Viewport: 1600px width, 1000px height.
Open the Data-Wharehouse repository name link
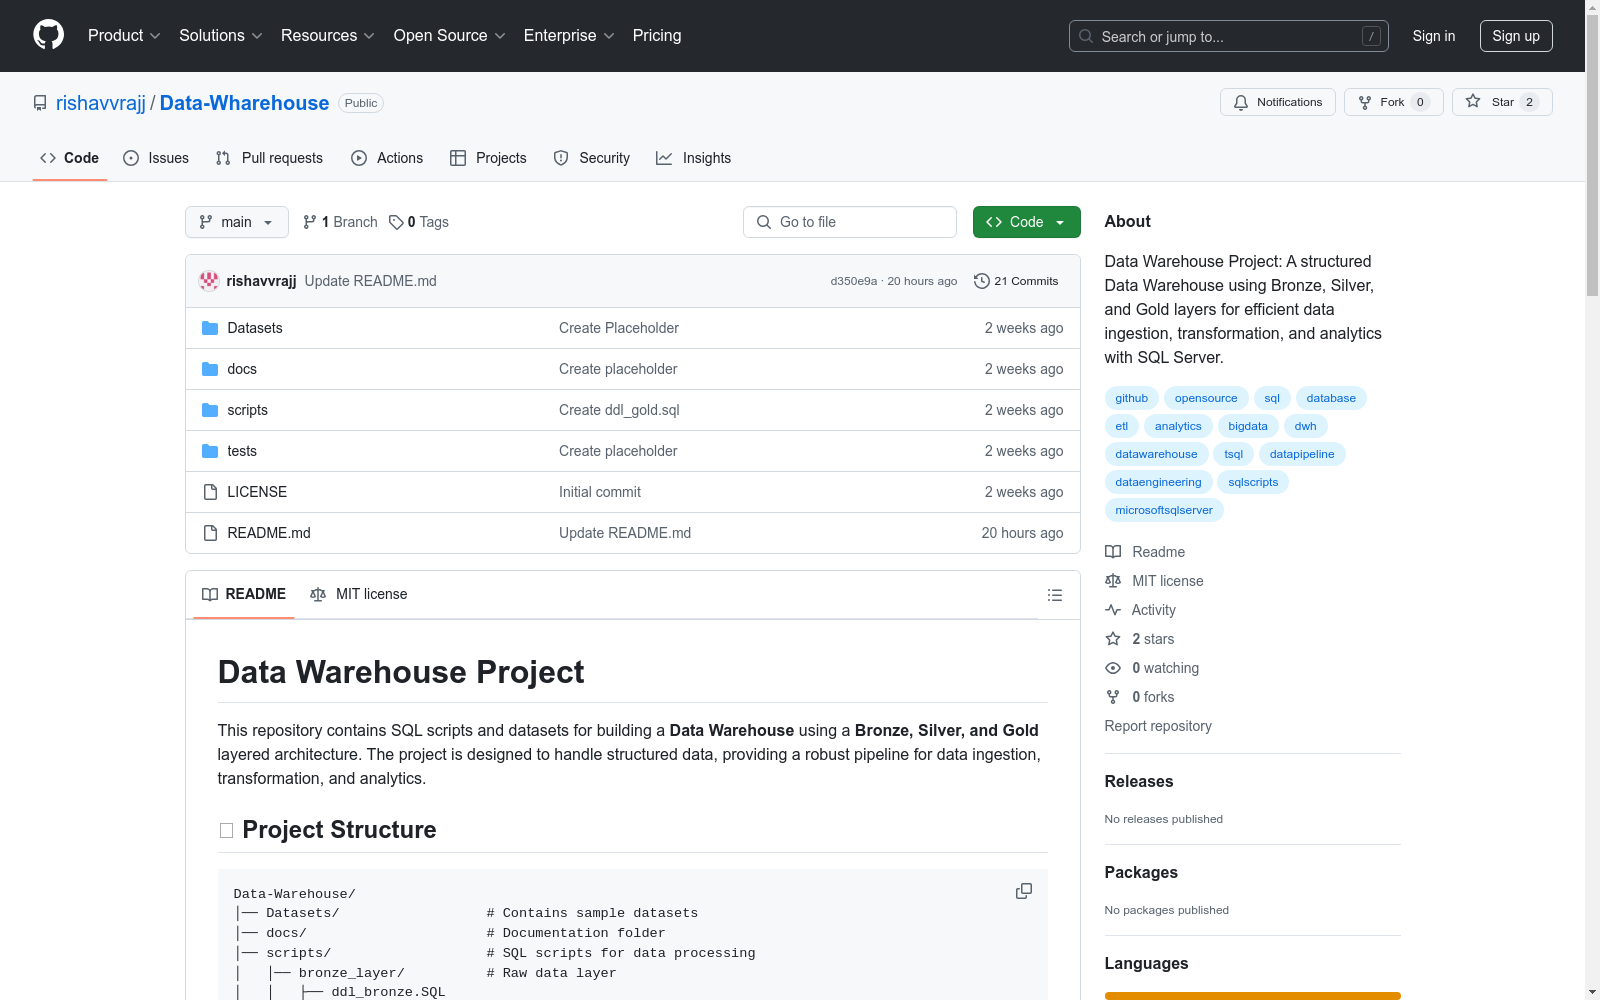(x=244, y=103)
